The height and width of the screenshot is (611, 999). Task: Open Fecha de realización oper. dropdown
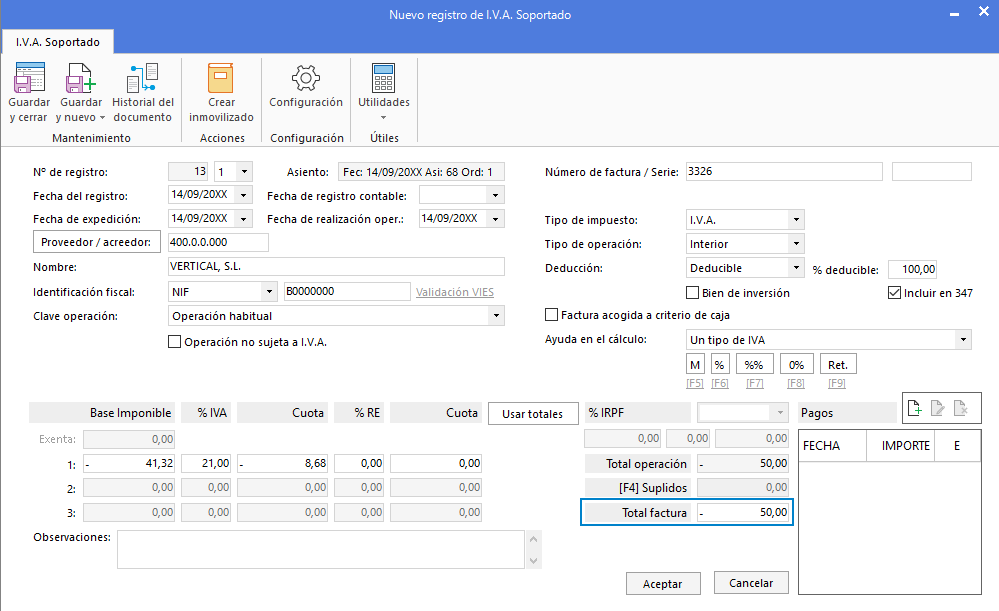(495, 219)
